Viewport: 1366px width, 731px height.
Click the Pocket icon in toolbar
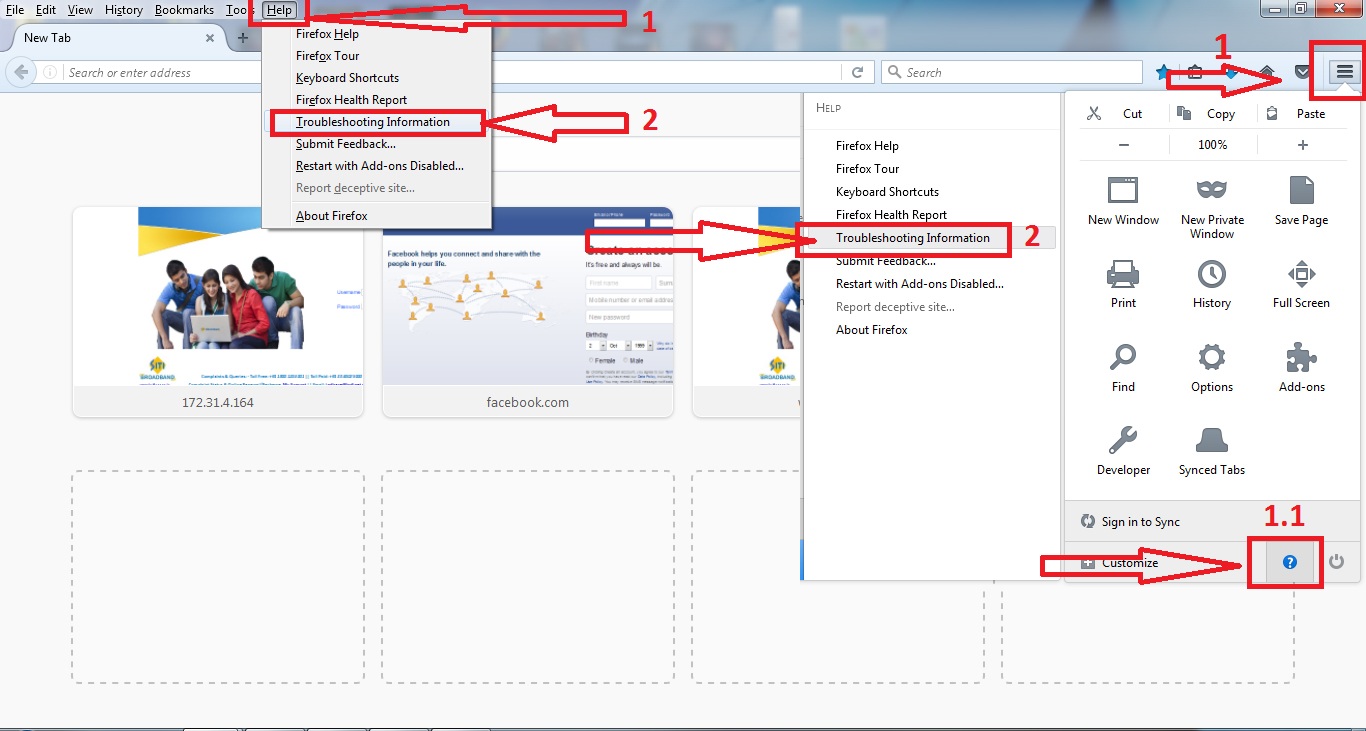tap(1302, 72)
